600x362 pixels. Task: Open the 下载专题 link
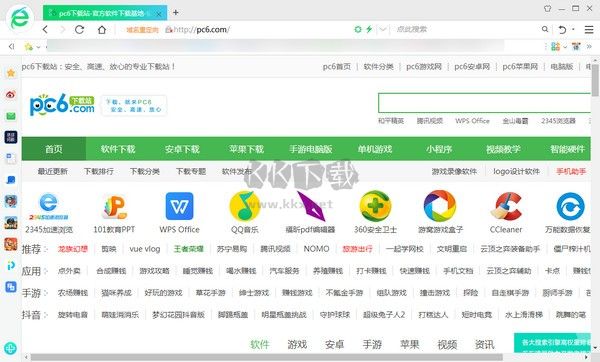coord(191,171)
